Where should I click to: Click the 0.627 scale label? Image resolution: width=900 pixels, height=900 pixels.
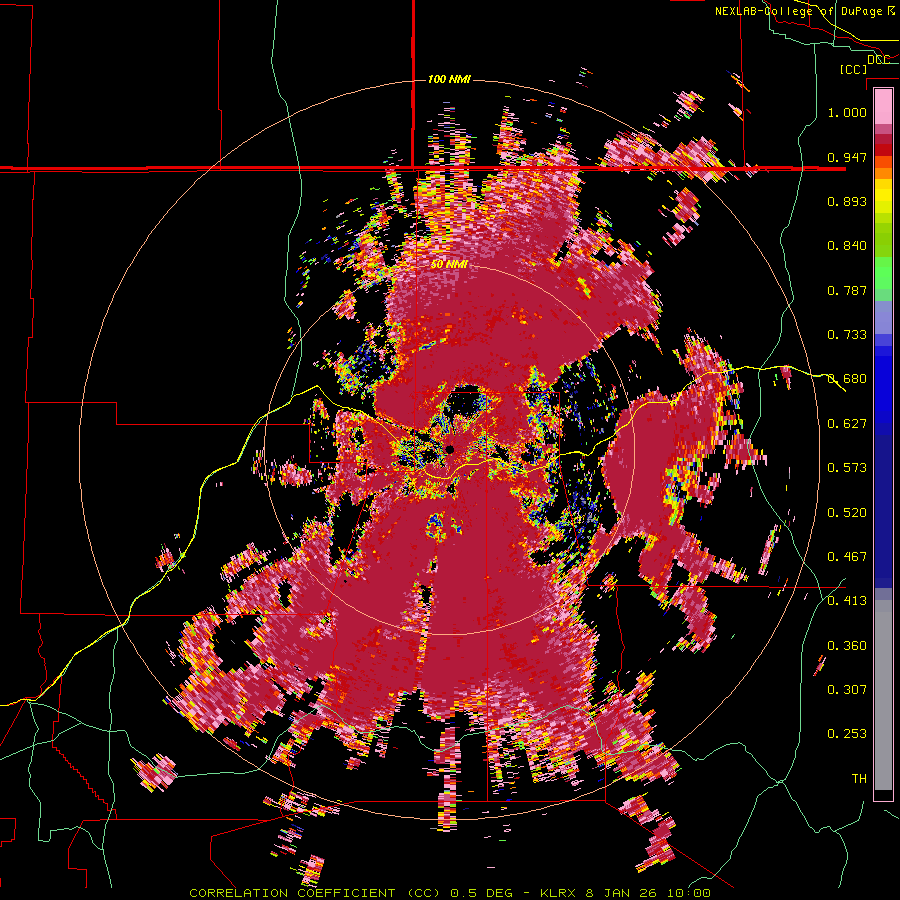847,424
